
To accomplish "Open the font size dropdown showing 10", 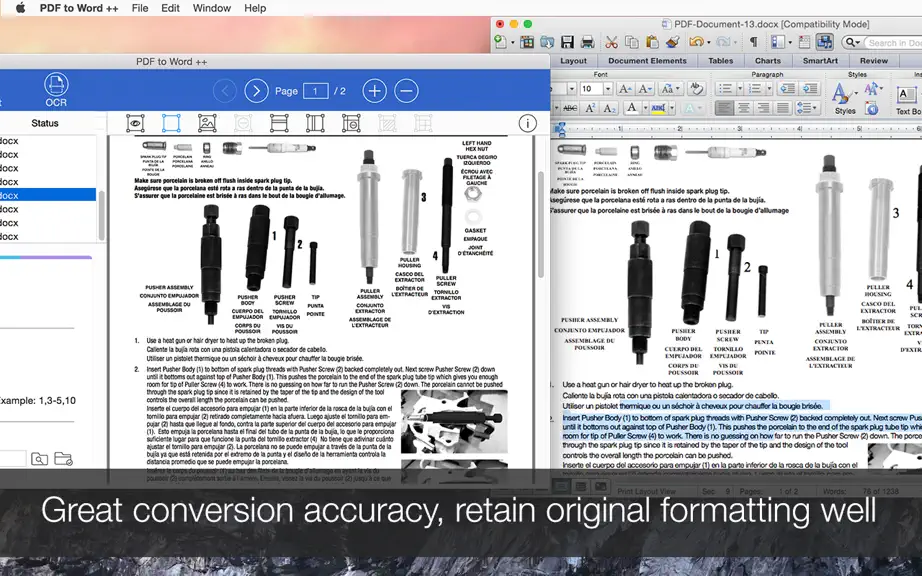I will [608, 89].
